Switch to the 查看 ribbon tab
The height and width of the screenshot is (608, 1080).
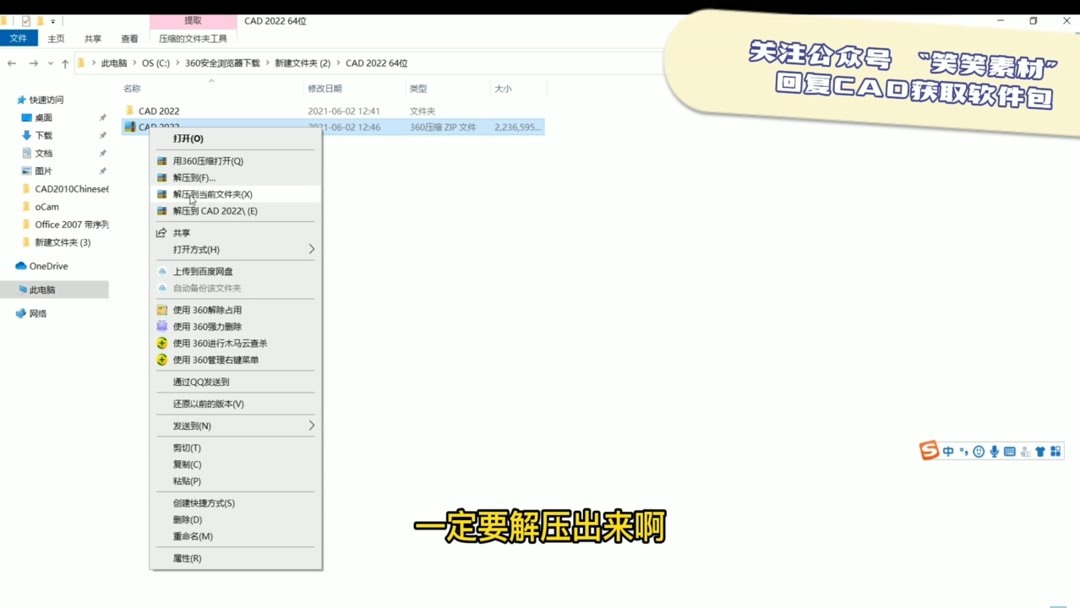(x=130, y=38)
